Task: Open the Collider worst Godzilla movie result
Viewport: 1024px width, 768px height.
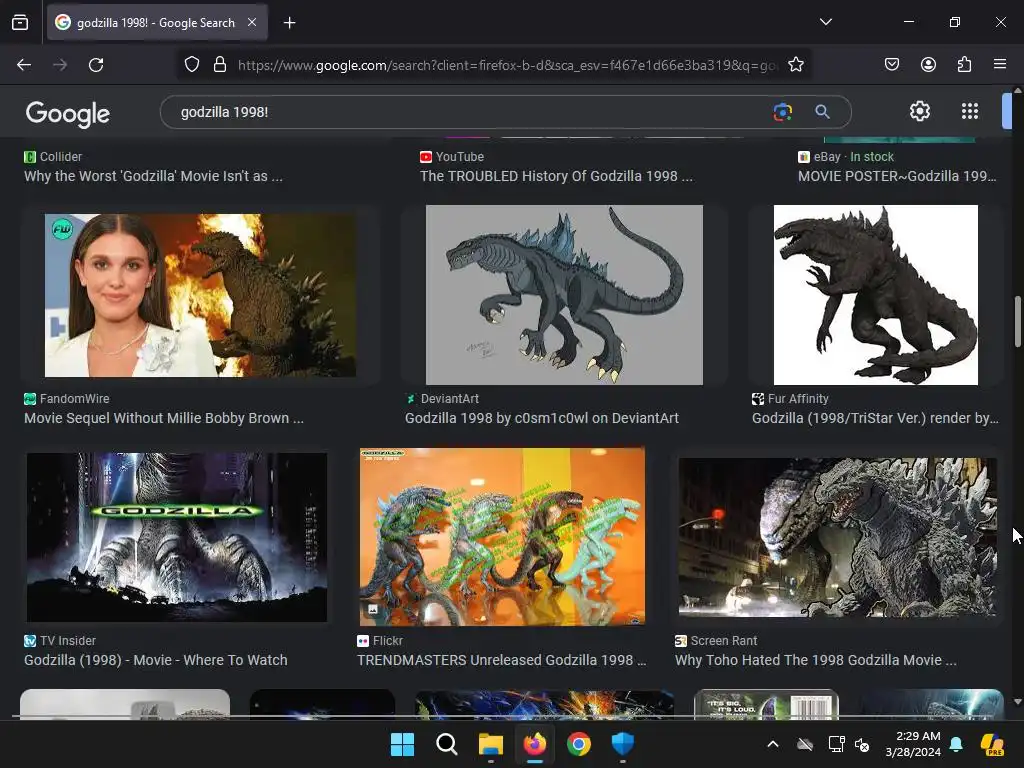Action: 153,176
